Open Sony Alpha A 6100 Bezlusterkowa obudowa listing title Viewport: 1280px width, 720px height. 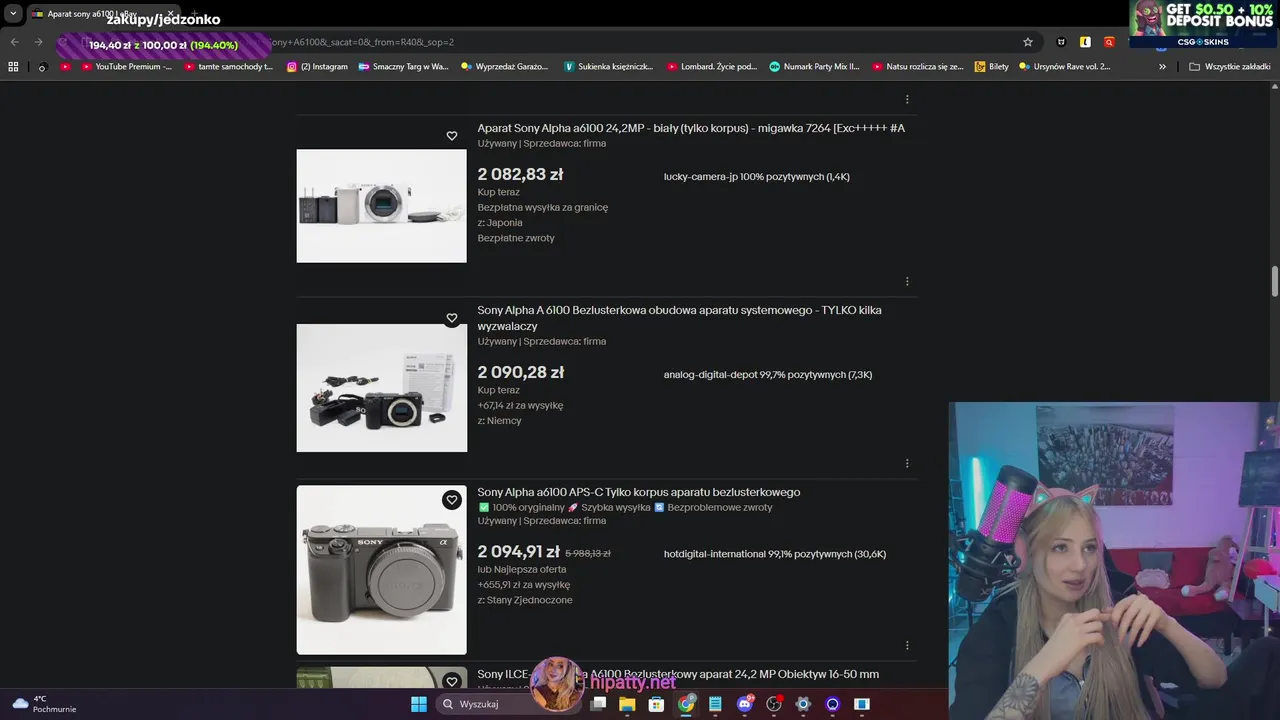pyautogui.click(x=679, y=318)
